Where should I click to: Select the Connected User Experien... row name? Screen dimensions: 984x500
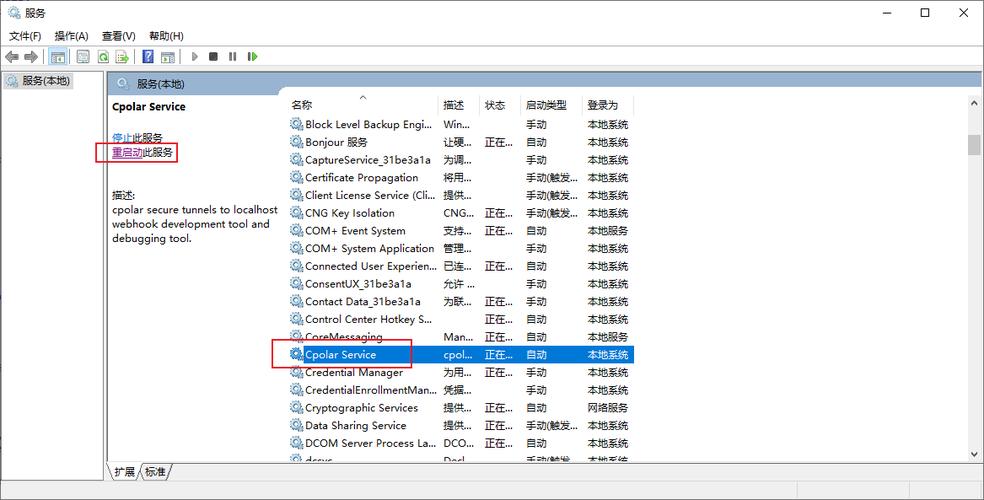(371, 266)
